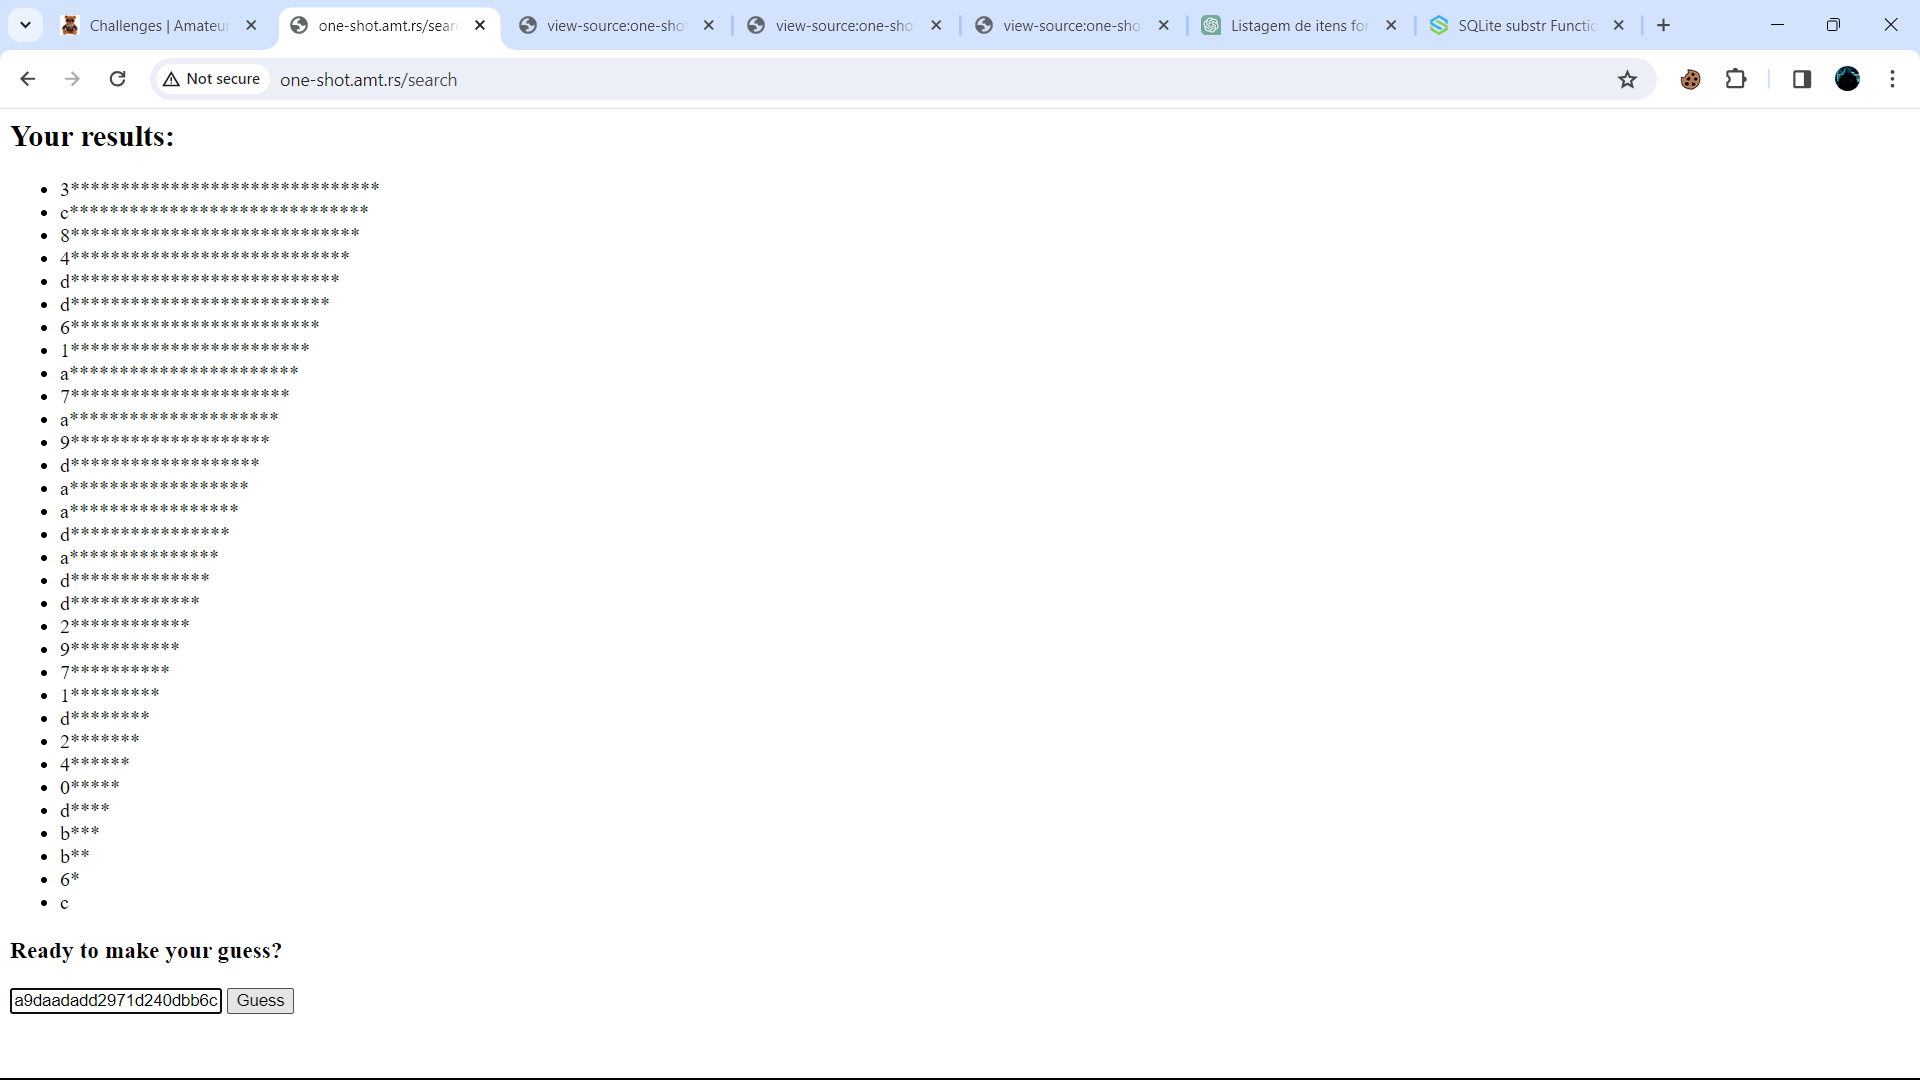Click the browser back arrow

(x=28, y=79)
